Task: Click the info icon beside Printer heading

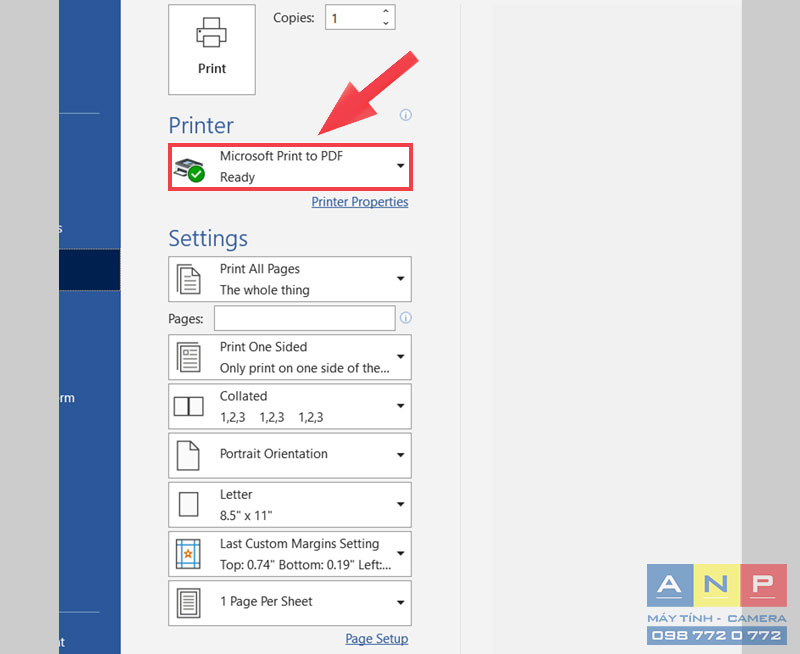Action: coord(406,115)
